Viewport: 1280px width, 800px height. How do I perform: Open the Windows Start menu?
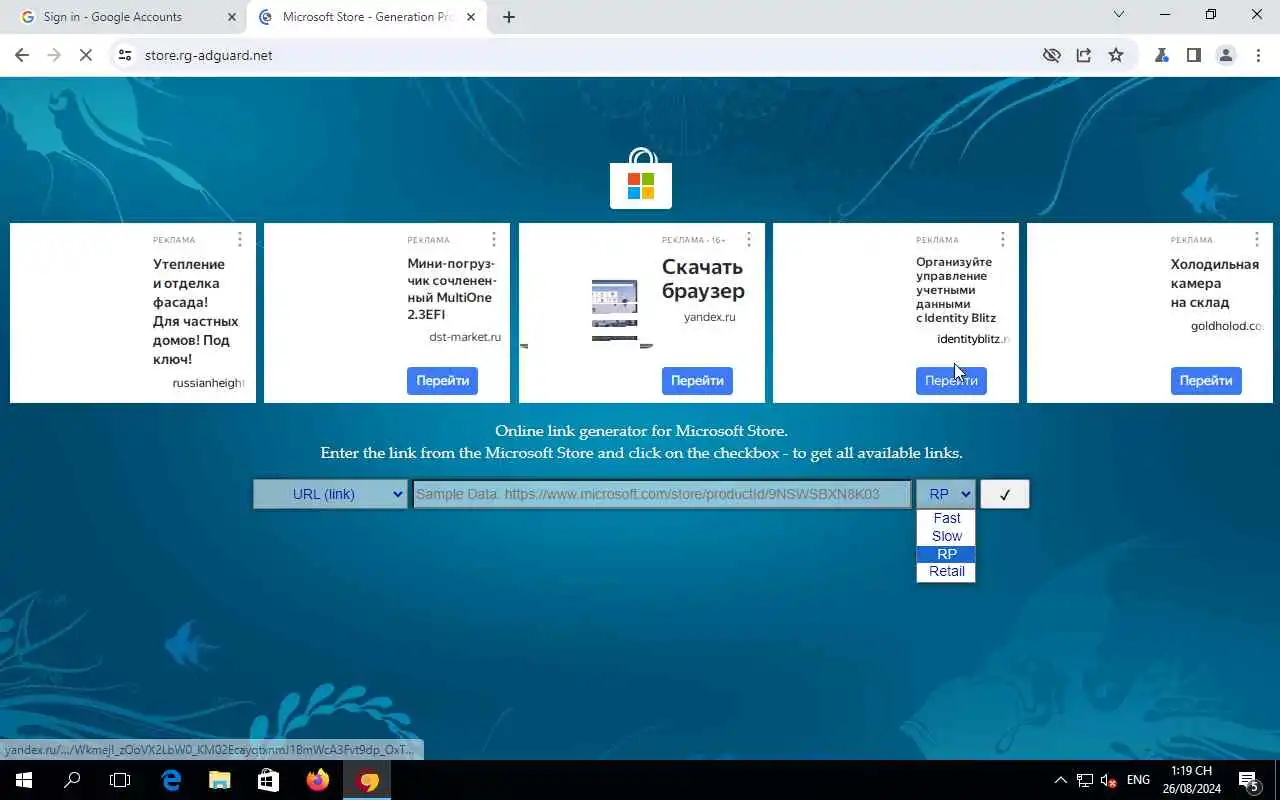tap(24, 780)
